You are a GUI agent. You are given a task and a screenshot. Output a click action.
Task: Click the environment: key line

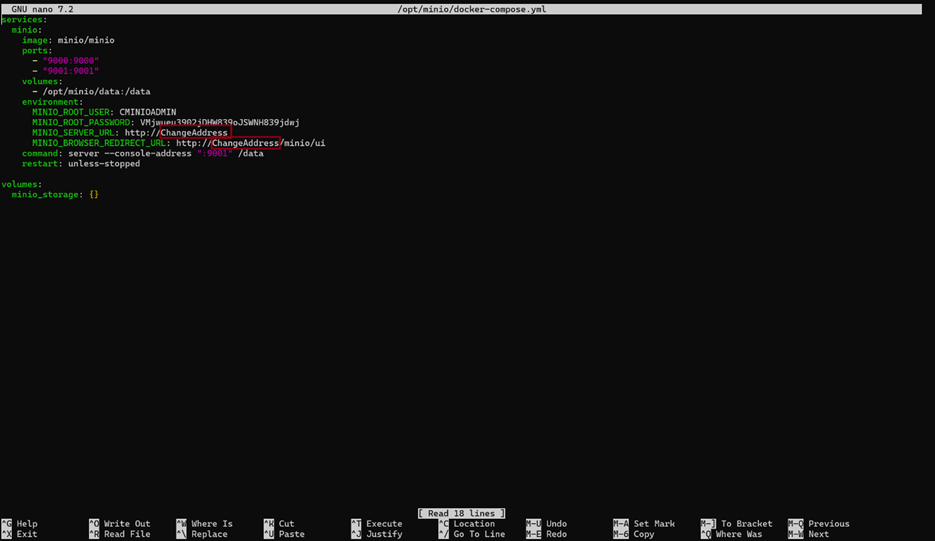coord(52,102)
